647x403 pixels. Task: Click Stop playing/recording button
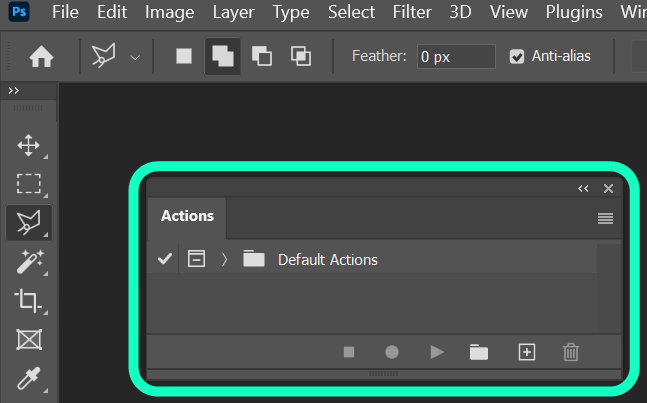tap(349, 352)
